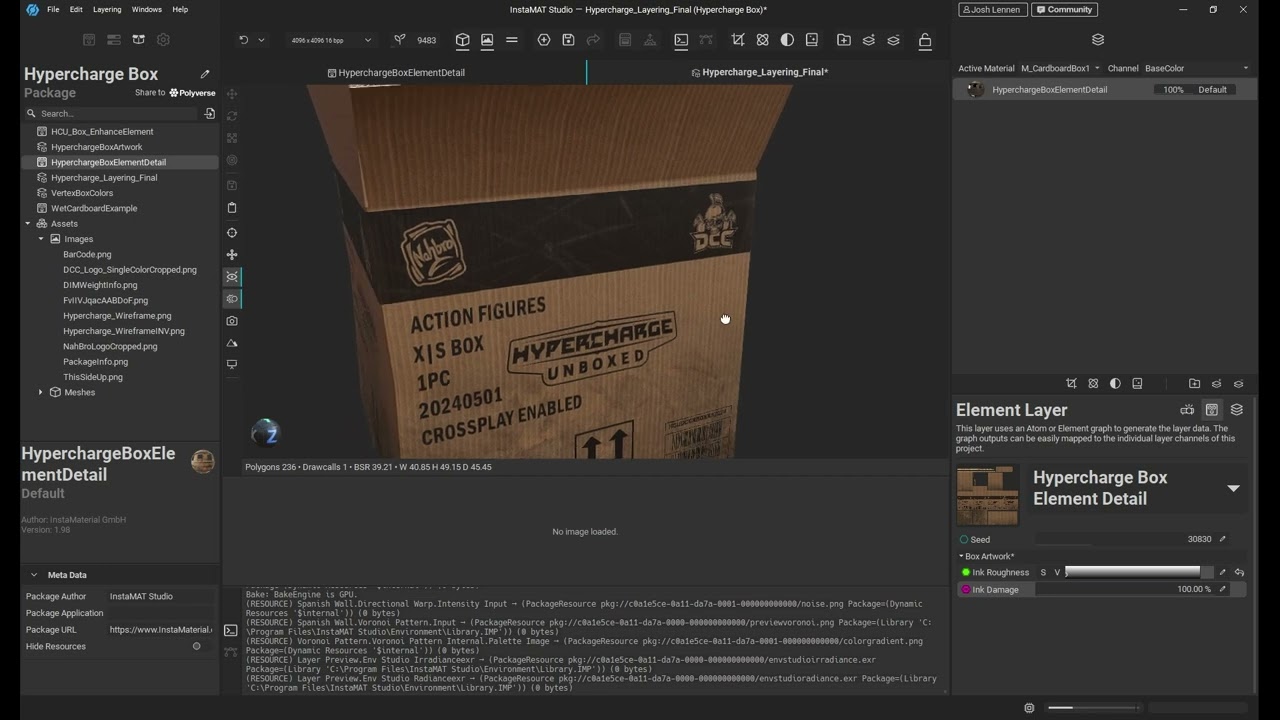Viewport: 1280px width, 720px height.
Task: Click the reset arrow beside Ink Roughness
Action: [x=1239, y=572]
